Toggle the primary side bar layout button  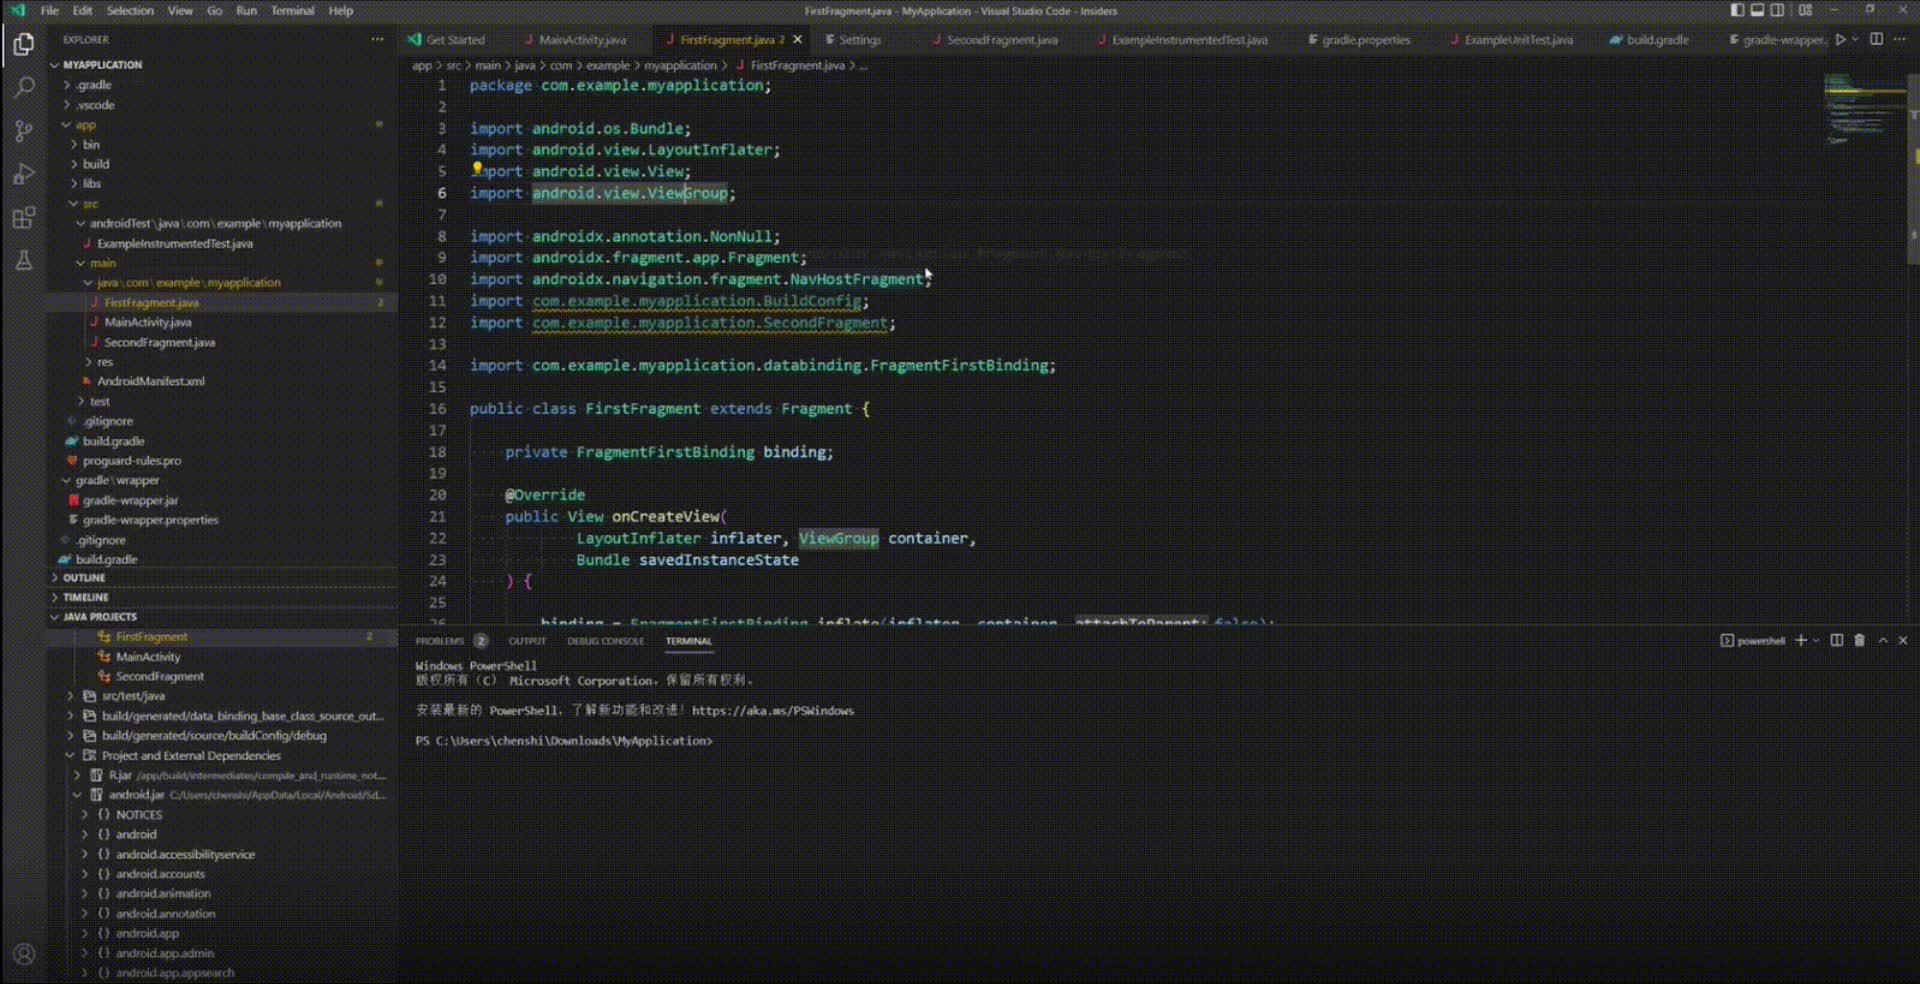click(1737, 10)
